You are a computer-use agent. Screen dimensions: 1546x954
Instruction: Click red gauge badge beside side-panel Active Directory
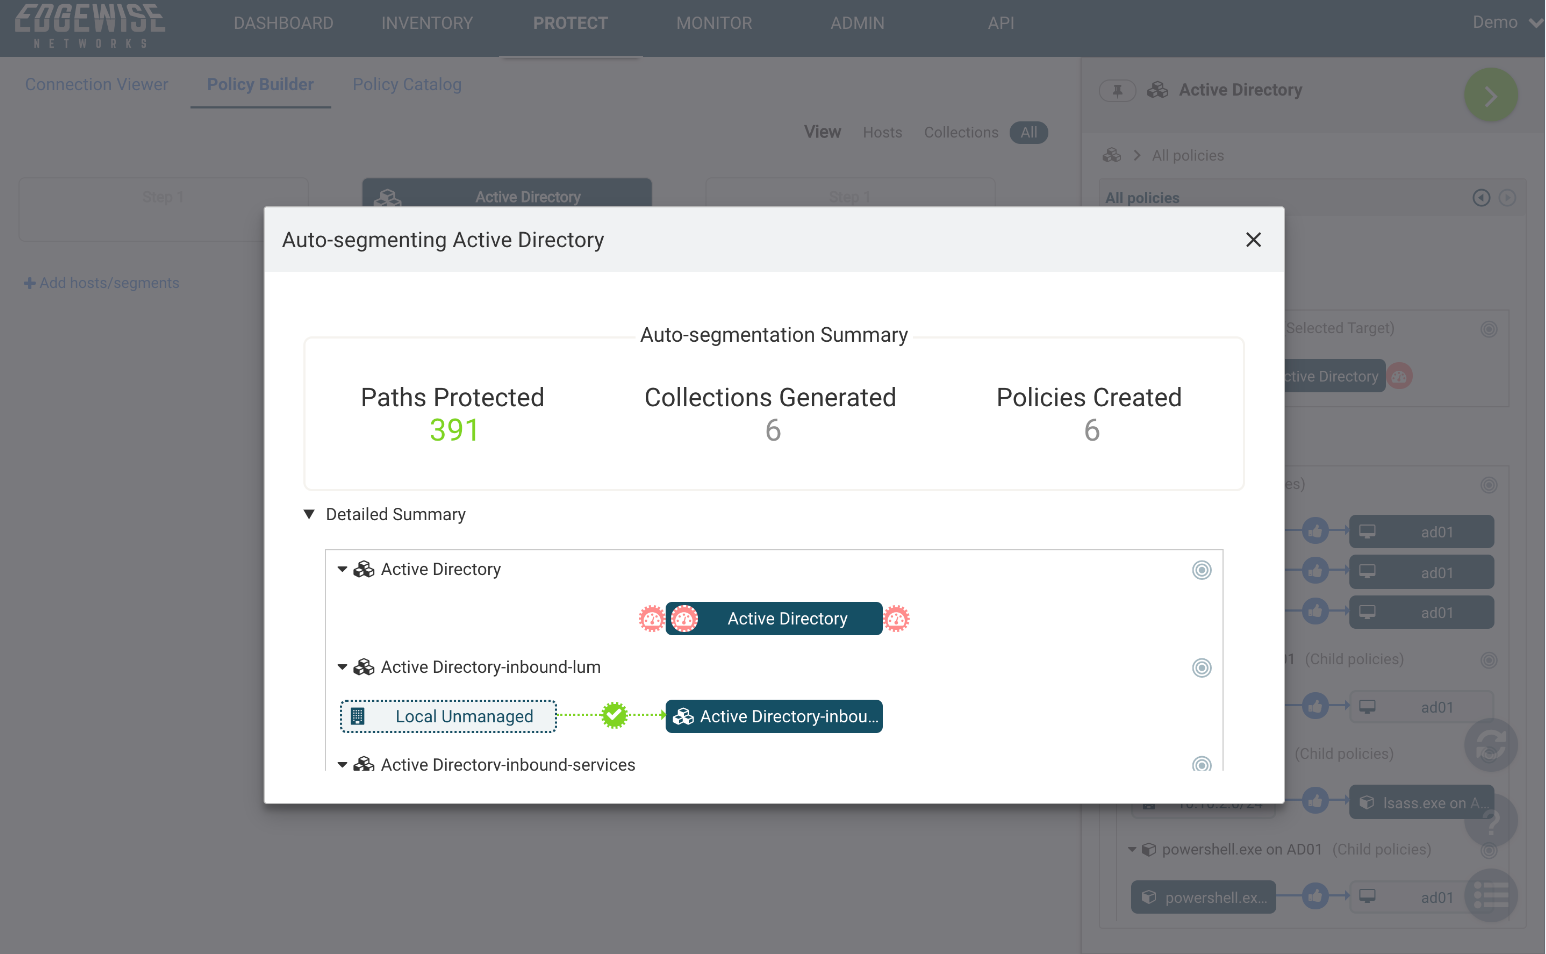[x=1400, y=376]
